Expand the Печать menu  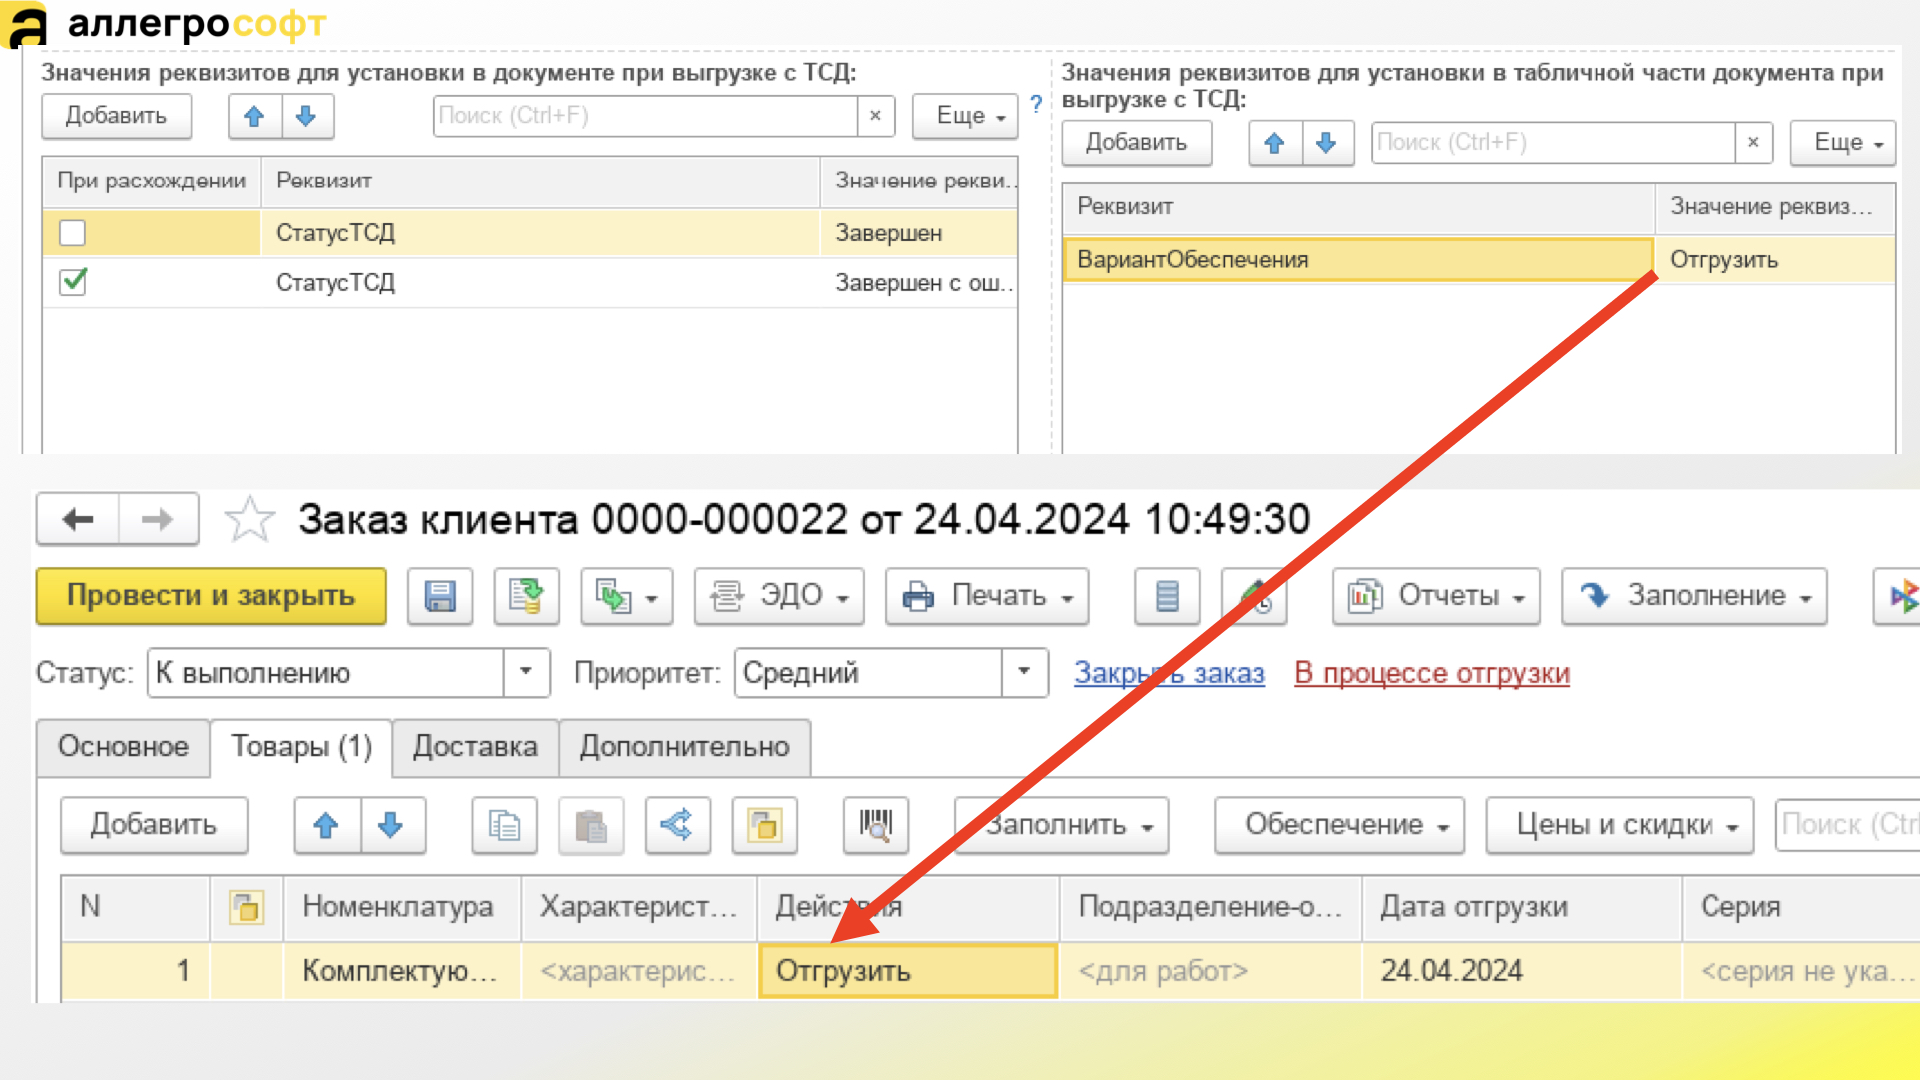point(987,596)
